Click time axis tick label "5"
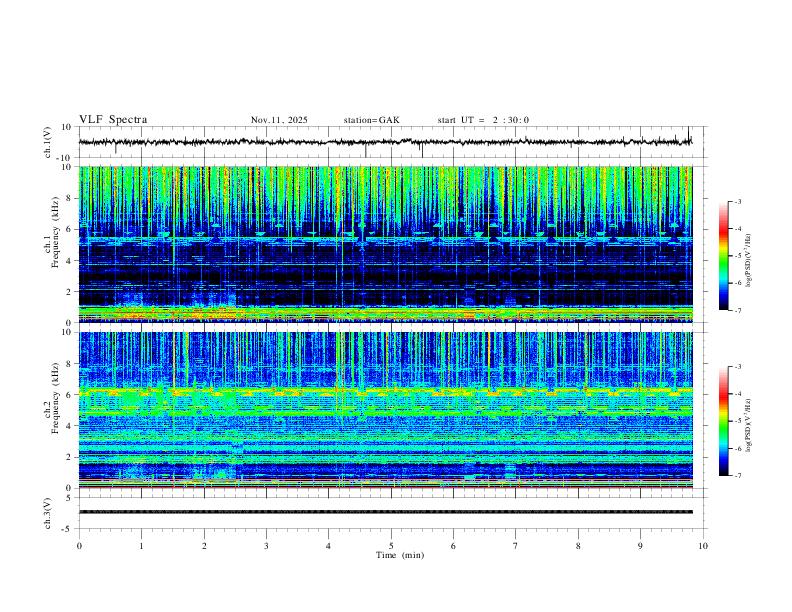 (x=391, y=546)
